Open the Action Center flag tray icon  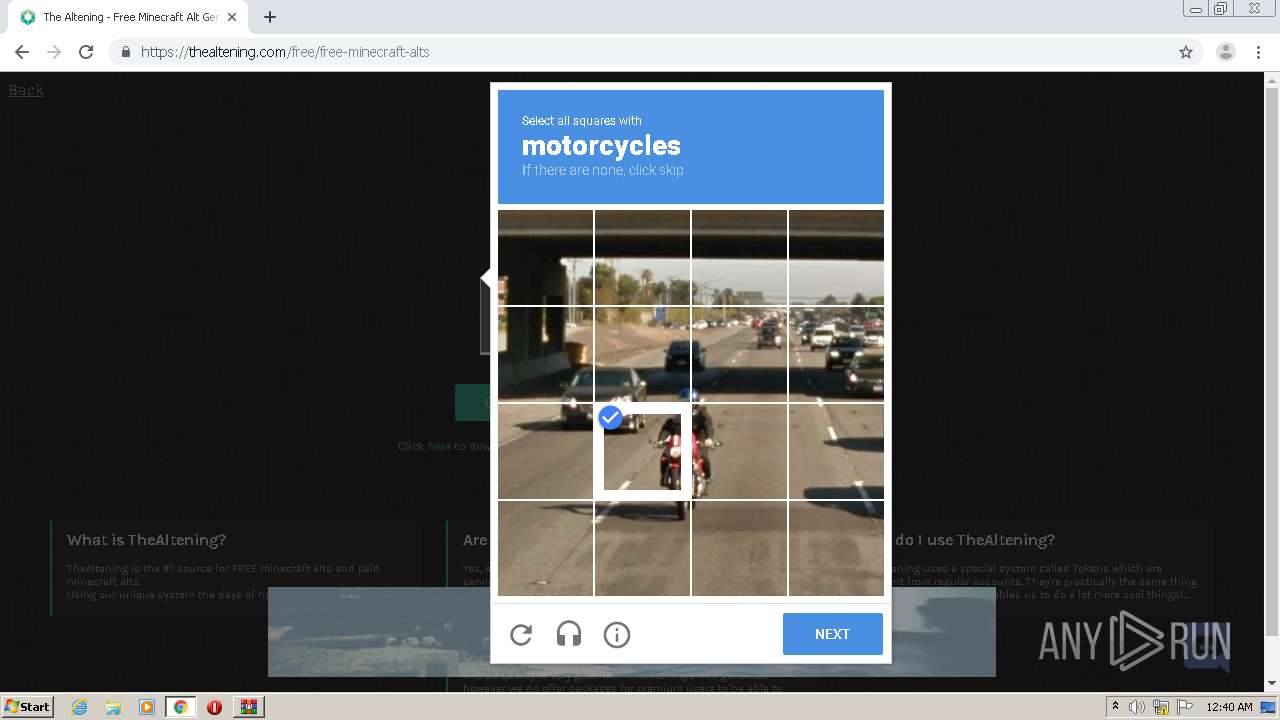[x=1184, y=707]
